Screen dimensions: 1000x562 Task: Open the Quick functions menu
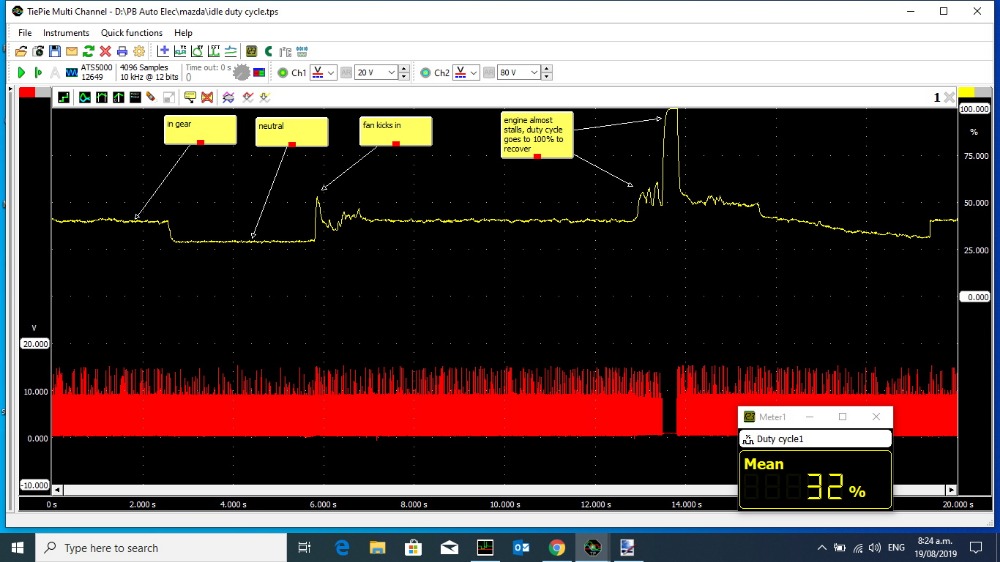pyautogui.click(x=131, y=33)
